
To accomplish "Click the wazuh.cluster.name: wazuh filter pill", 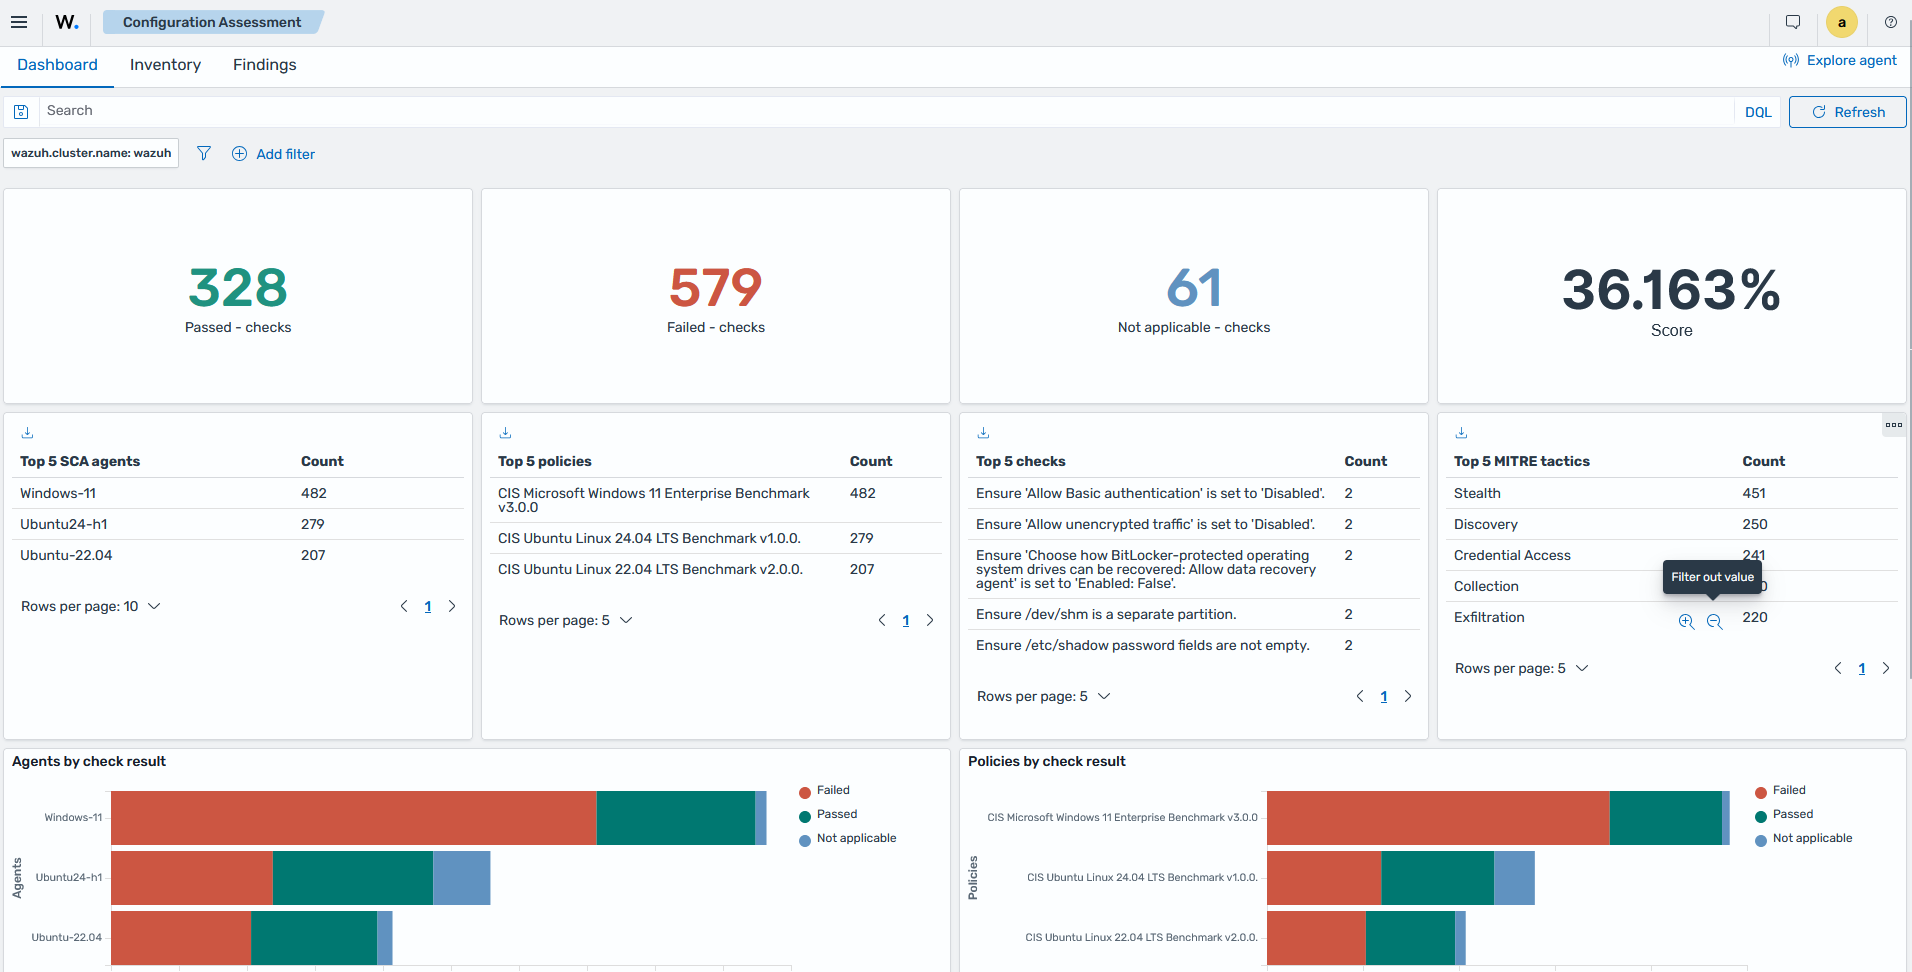I will (x=91, y=153).
